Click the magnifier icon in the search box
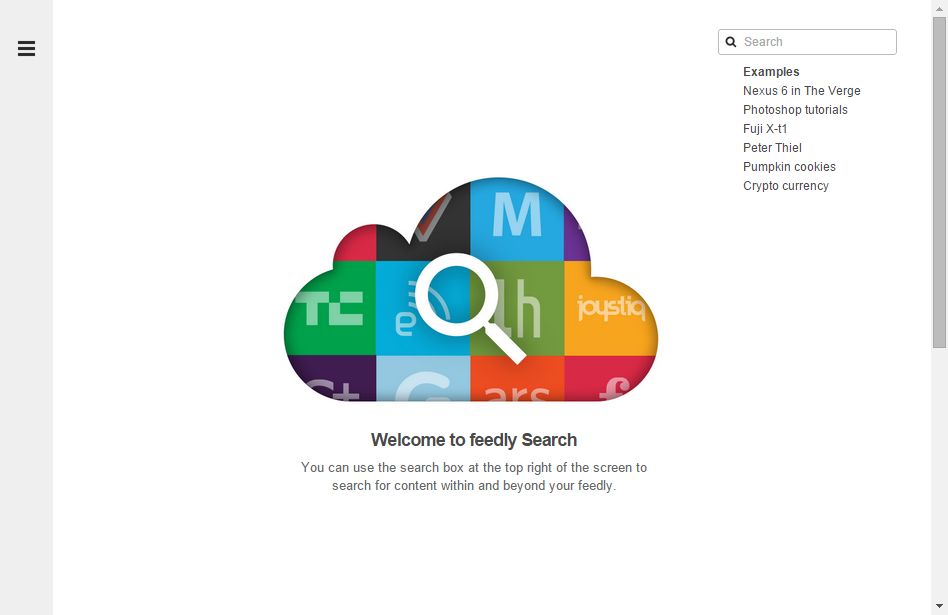This screenshot has width=948, height=615. click(x=731, y=42)
